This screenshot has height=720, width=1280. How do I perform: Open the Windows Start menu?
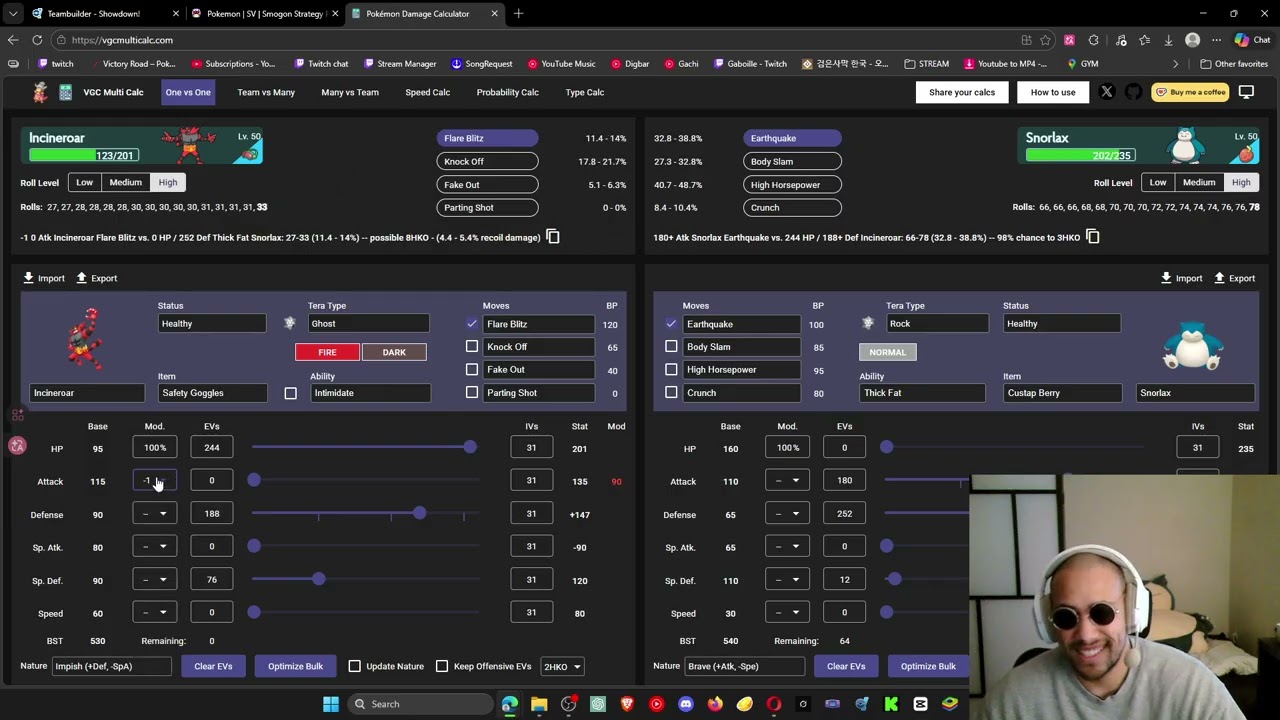pyautogui.click(x=330, y=704)
